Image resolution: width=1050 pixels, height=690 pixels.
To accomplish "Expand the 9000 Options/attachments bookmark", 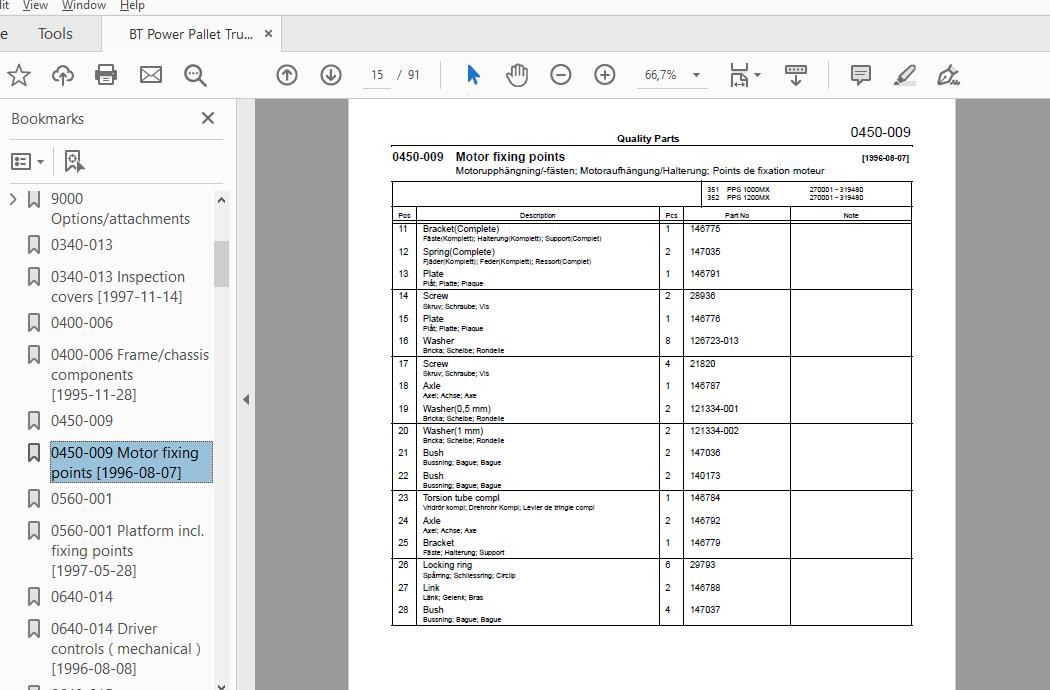I will 12,199.
